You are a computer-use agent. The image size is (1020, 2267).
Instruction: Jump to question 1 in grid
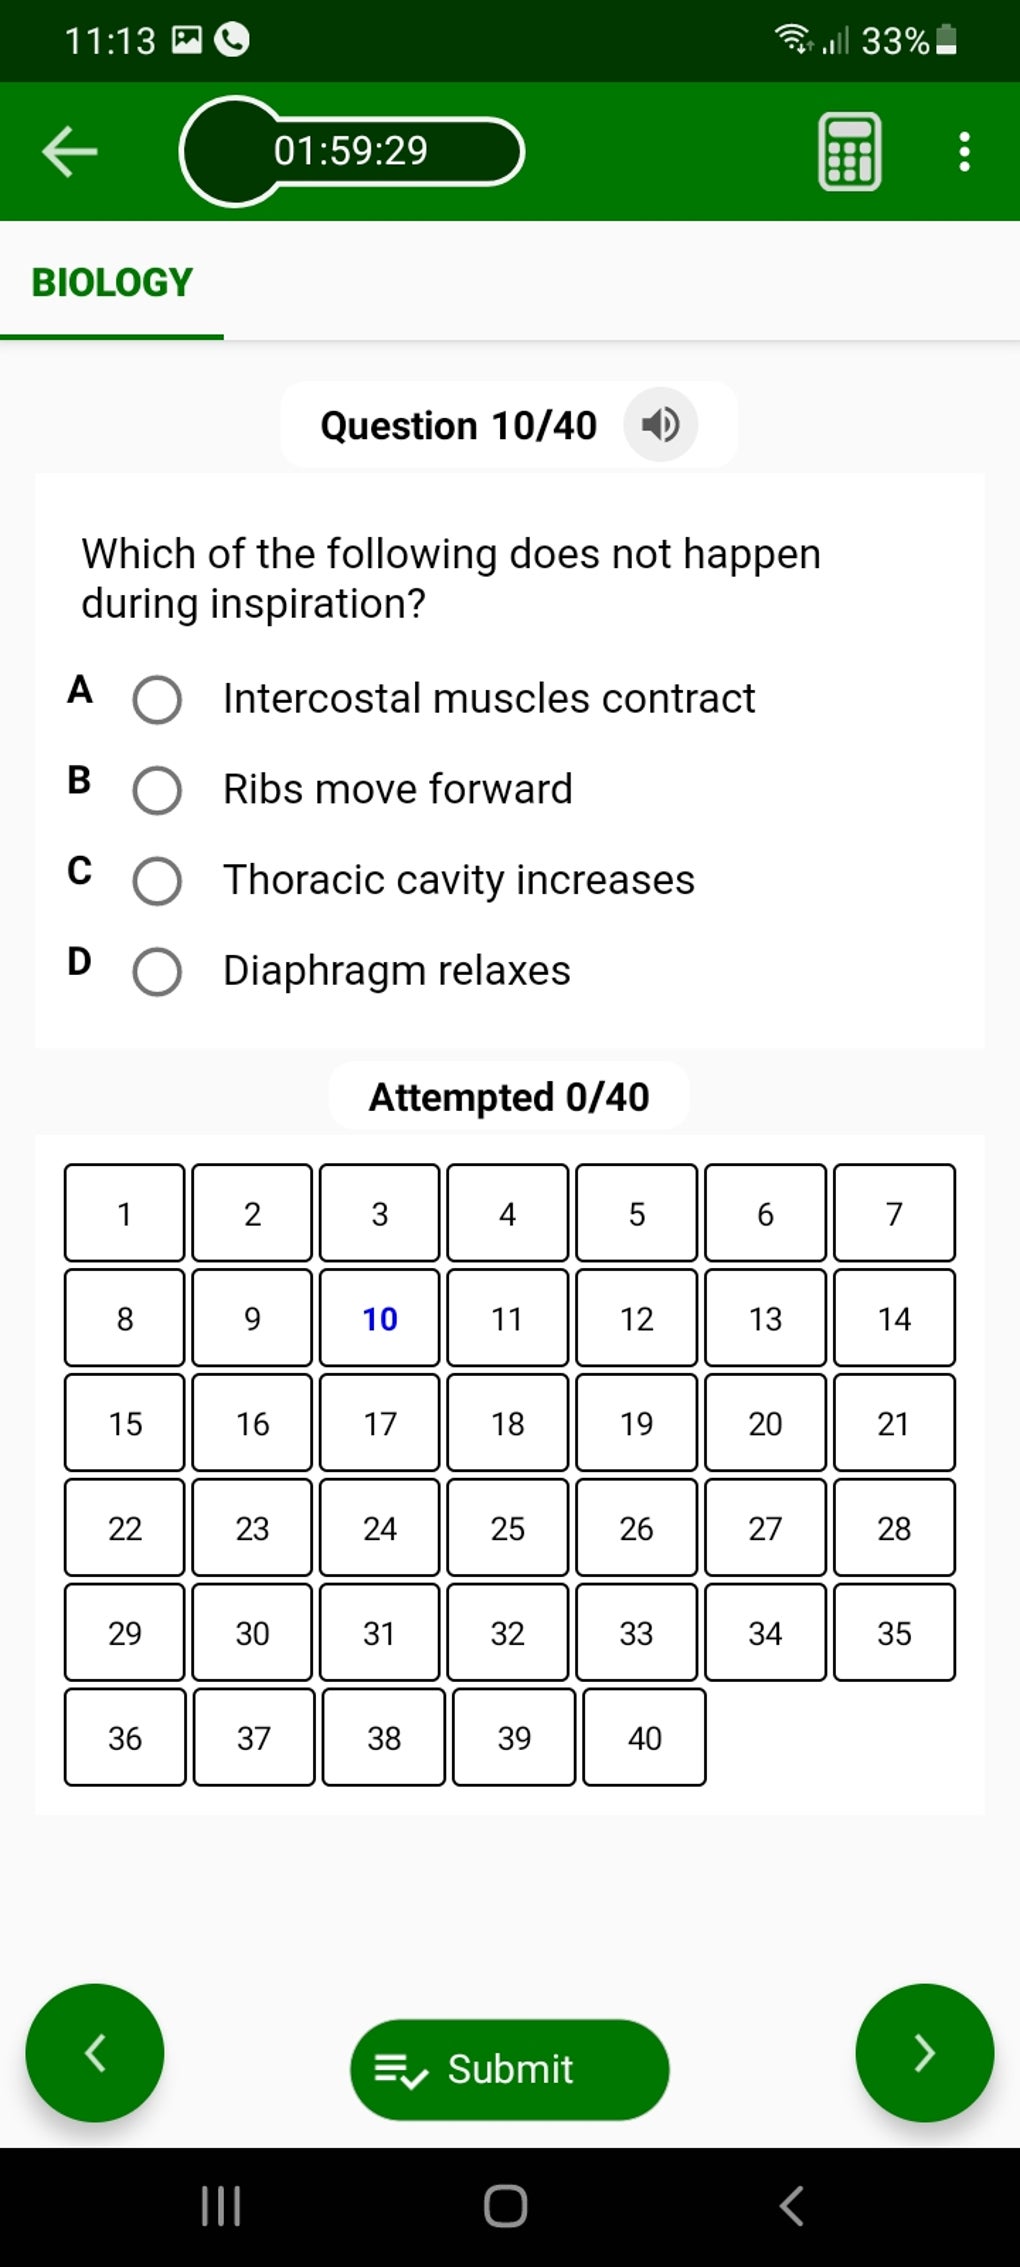[124, 1213]
